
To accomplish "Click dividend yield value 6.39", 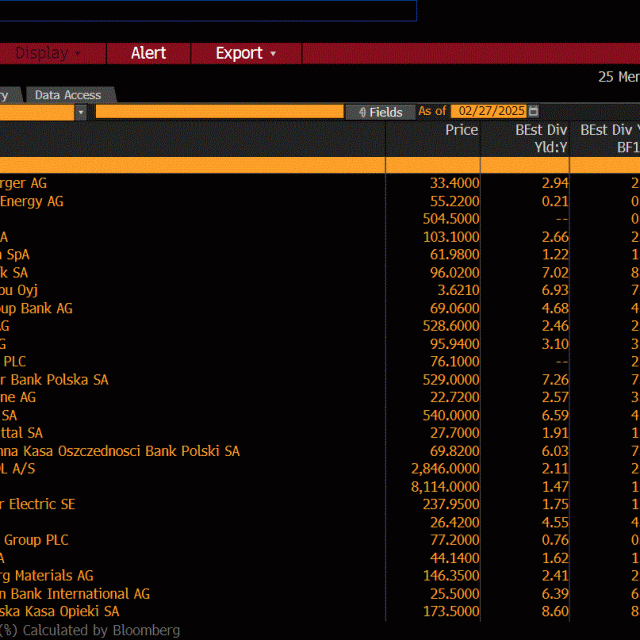I will pyautogui.click(x=555, y=593).
